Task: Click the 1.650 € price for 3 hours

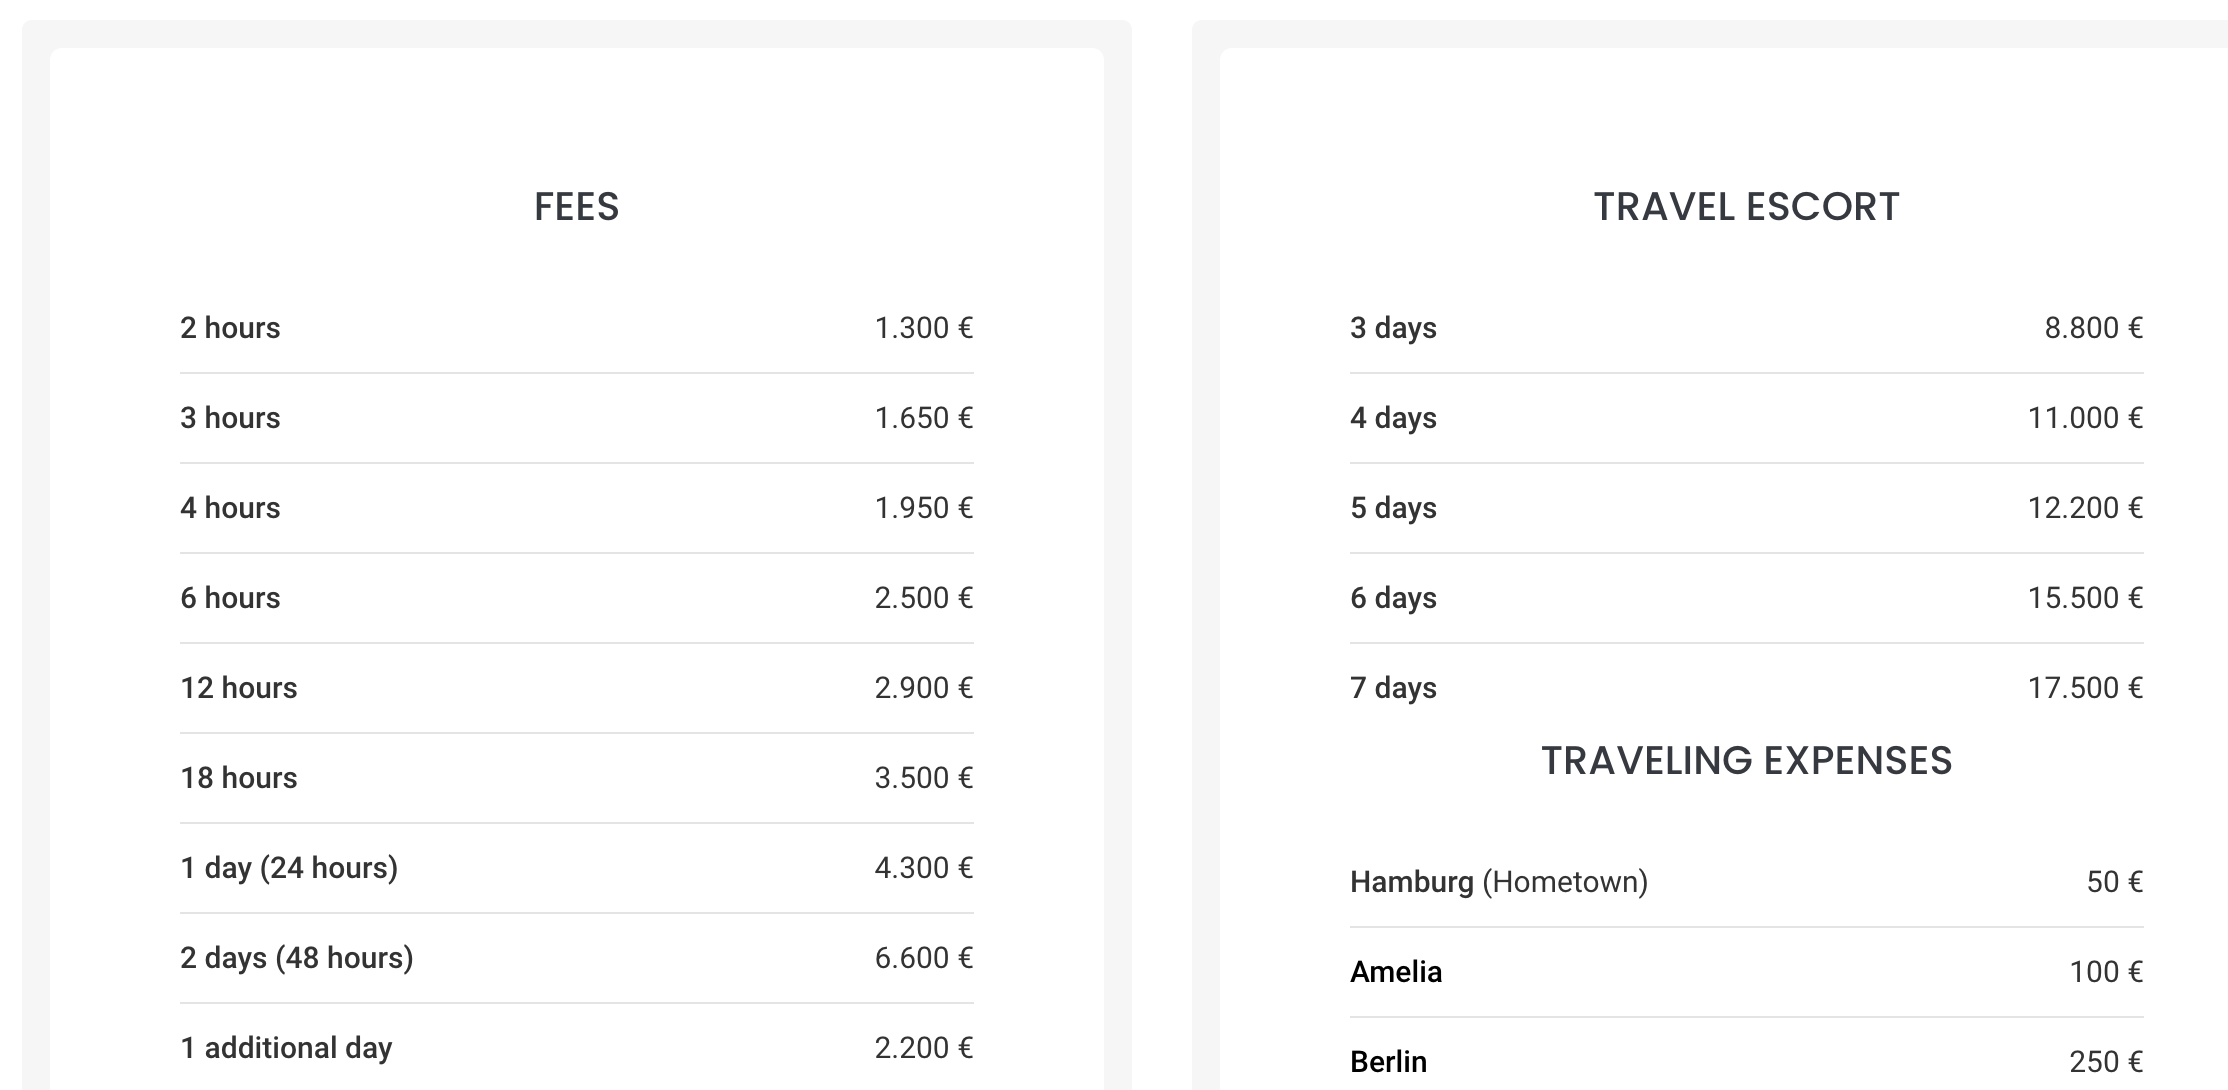Action: [924, 418]
